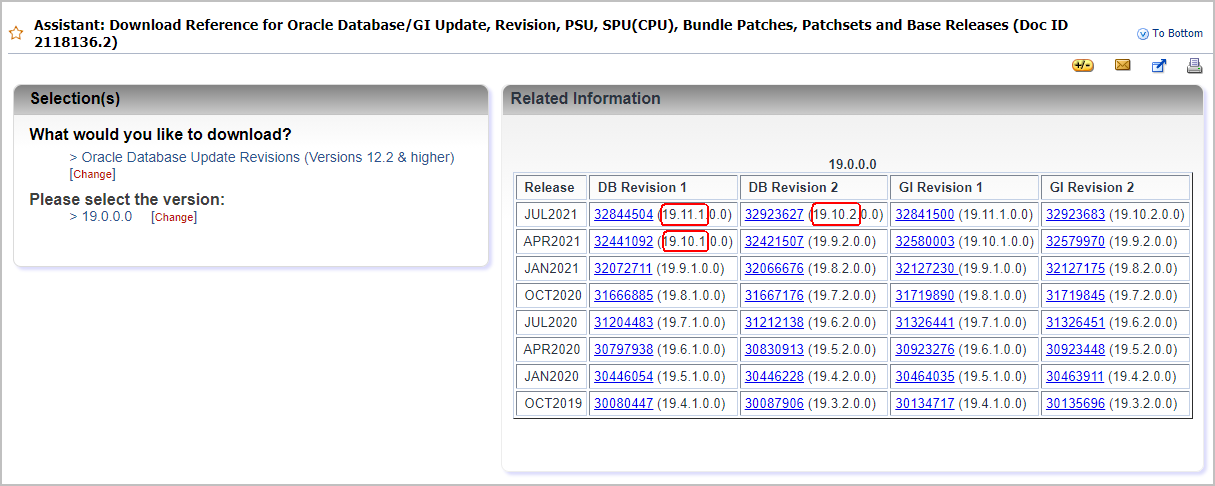Click the Related Information panel header
Viewport: 1215px width, 486px height.
[852, 99]
